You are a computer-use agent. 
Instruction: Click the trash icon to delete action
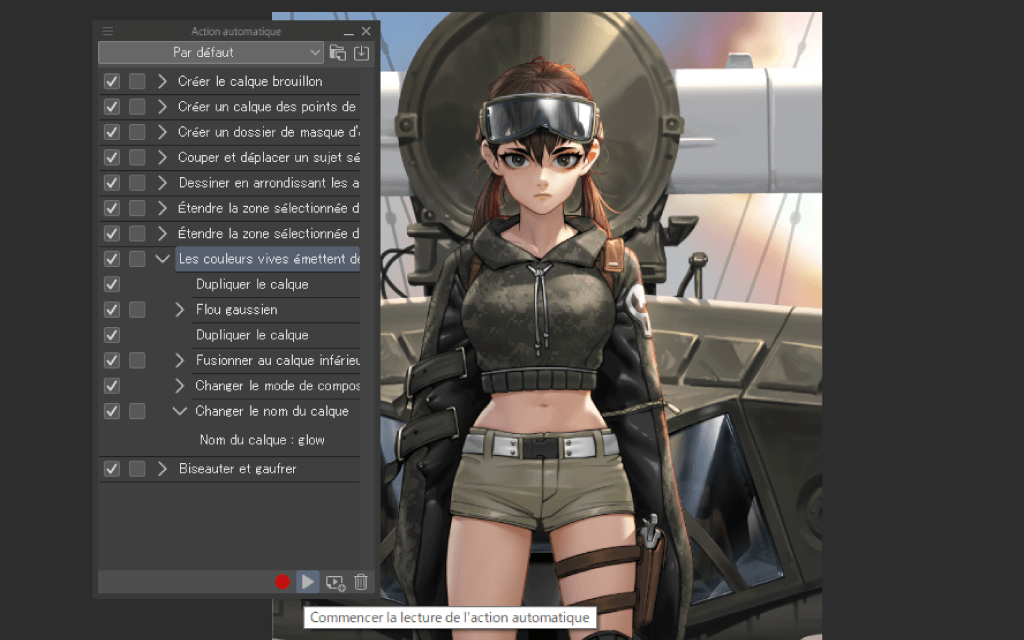(361, 582)
